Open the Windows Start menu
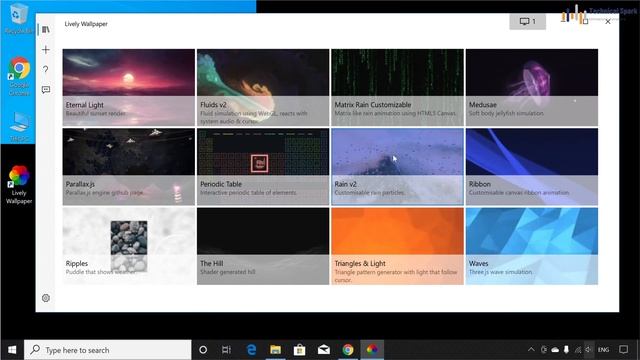Image resolution: width=640 pixels, height=360 pixels. coord(12,350)
